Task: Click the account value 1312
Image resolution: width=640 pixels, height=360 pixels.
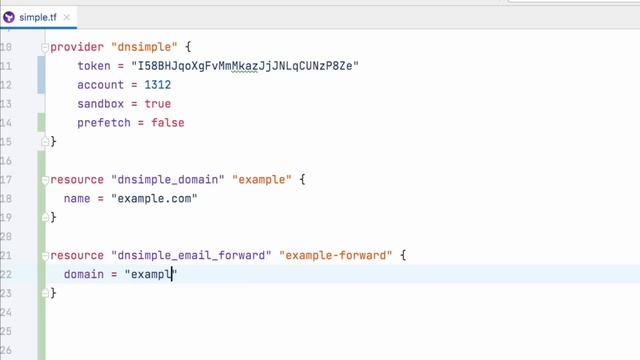Action: point(158,85)
